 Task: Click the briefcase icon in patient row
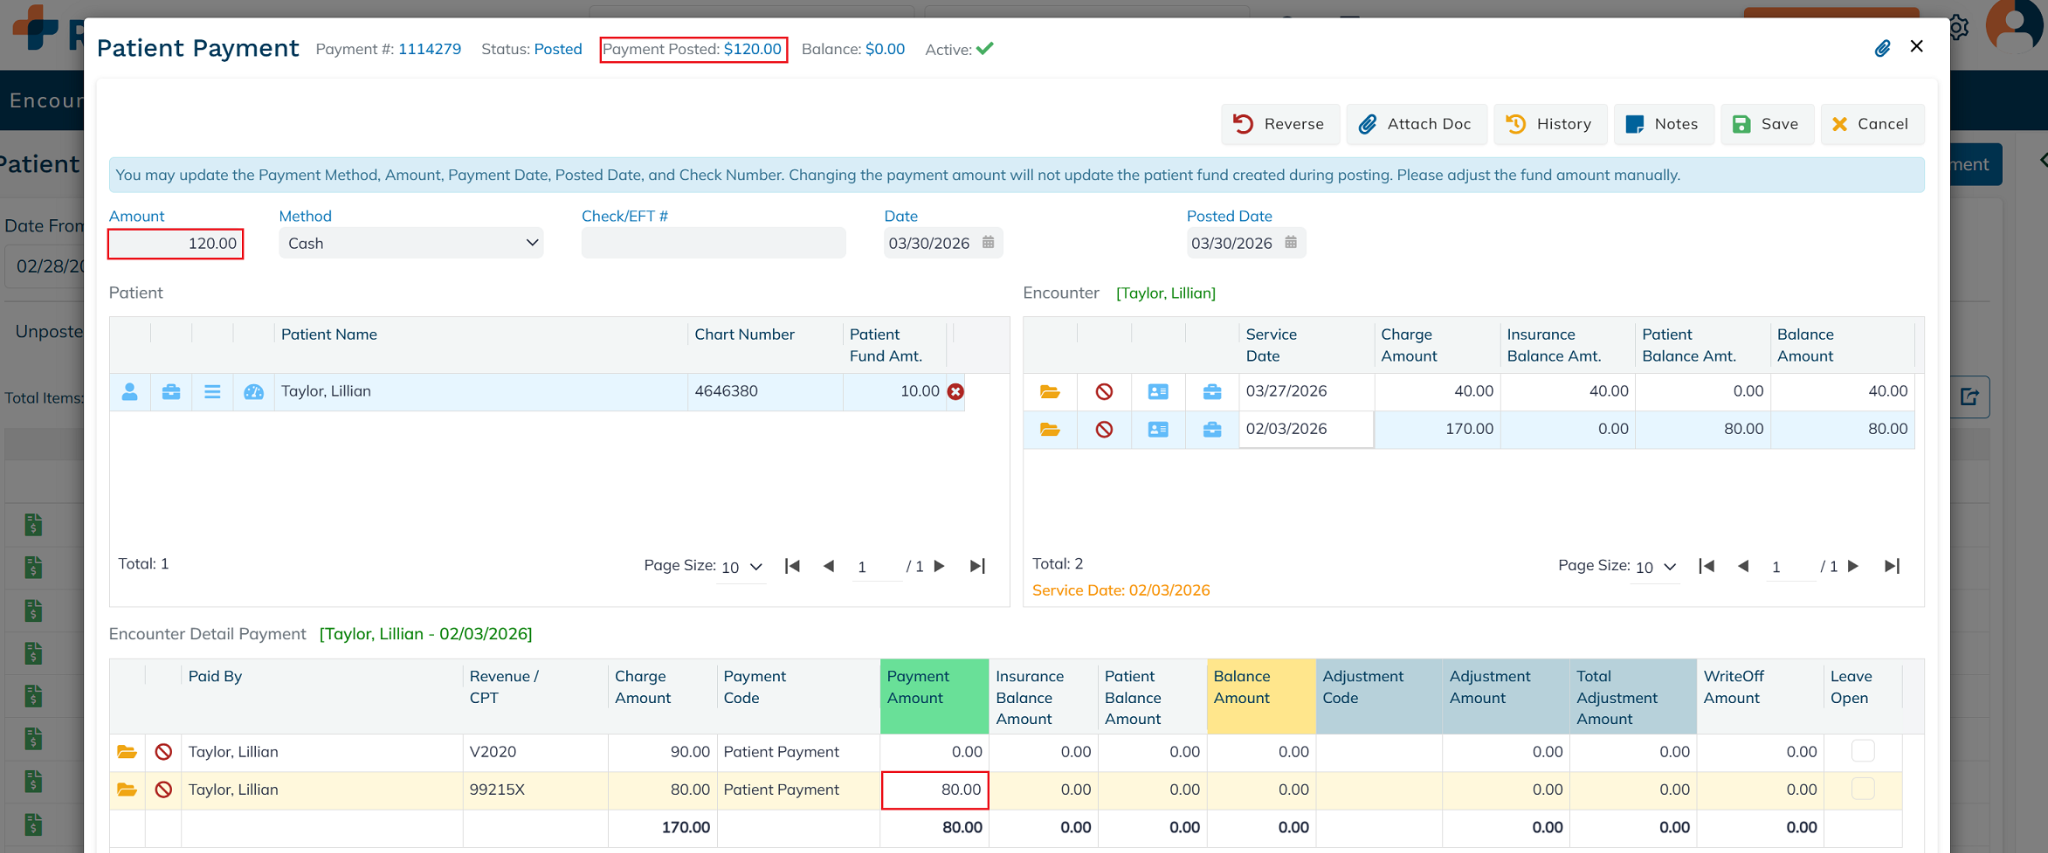coord(171,392)
